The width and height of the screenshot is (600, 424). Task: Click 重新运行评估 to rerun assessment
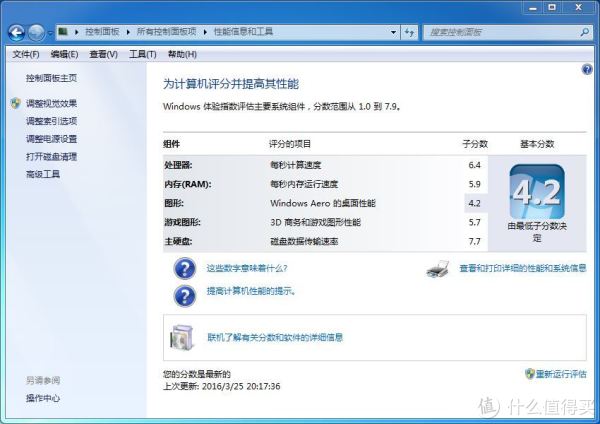561,374
